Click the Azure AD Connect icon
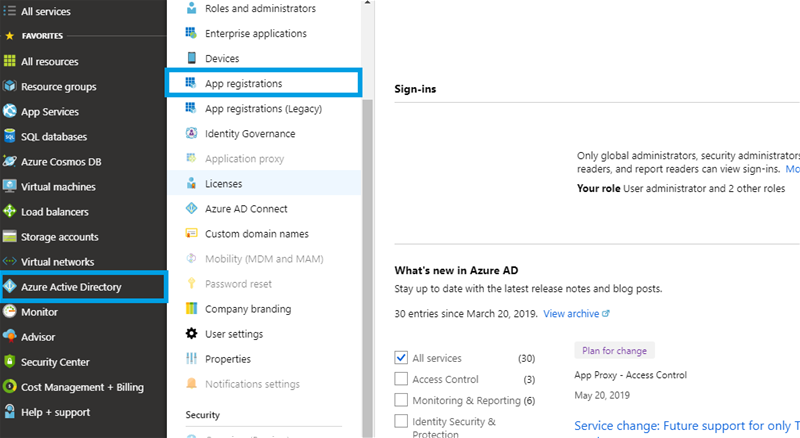This screenshot has width=800, height=438. (191, 209)
